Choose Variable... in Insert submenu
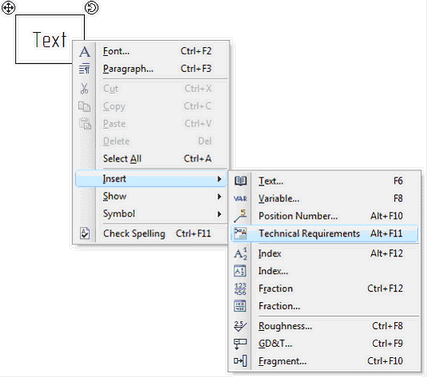The width and height of the screenshot is (428, 378). point(324,199)
